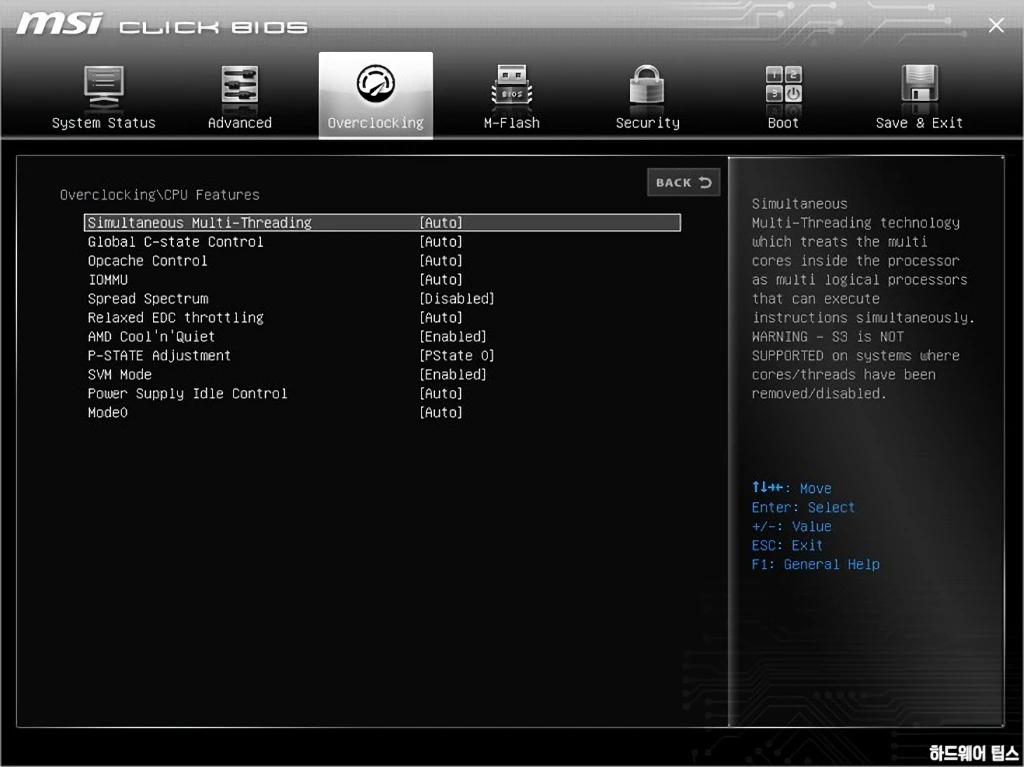1024x767 pixels.
Task: Click the Overclocking\CPU Features breadcrumb
Action: pos(160,195)
